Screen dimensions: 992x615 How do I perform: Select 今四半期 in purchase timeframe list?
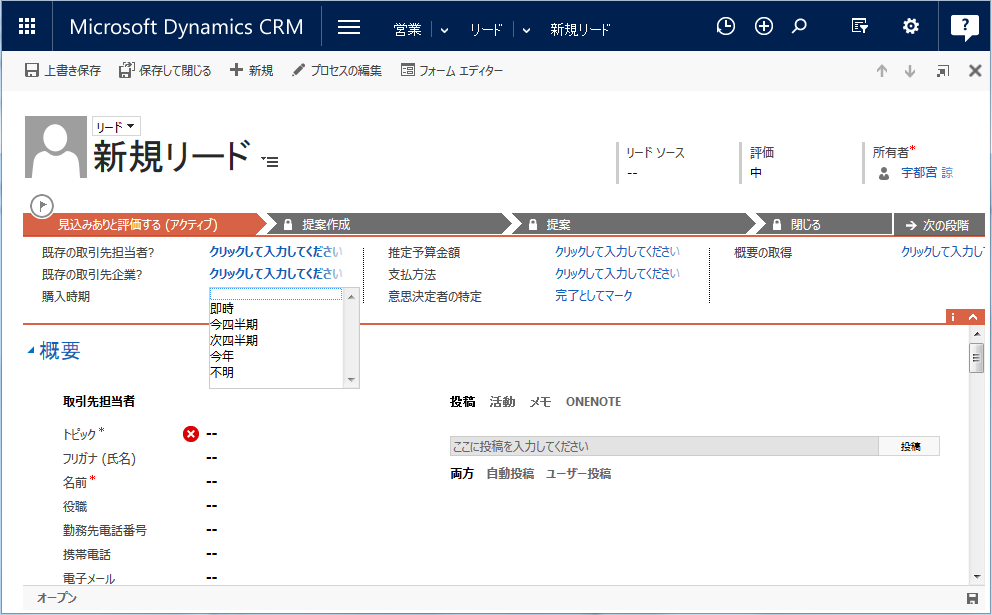(x=233, y=325)
